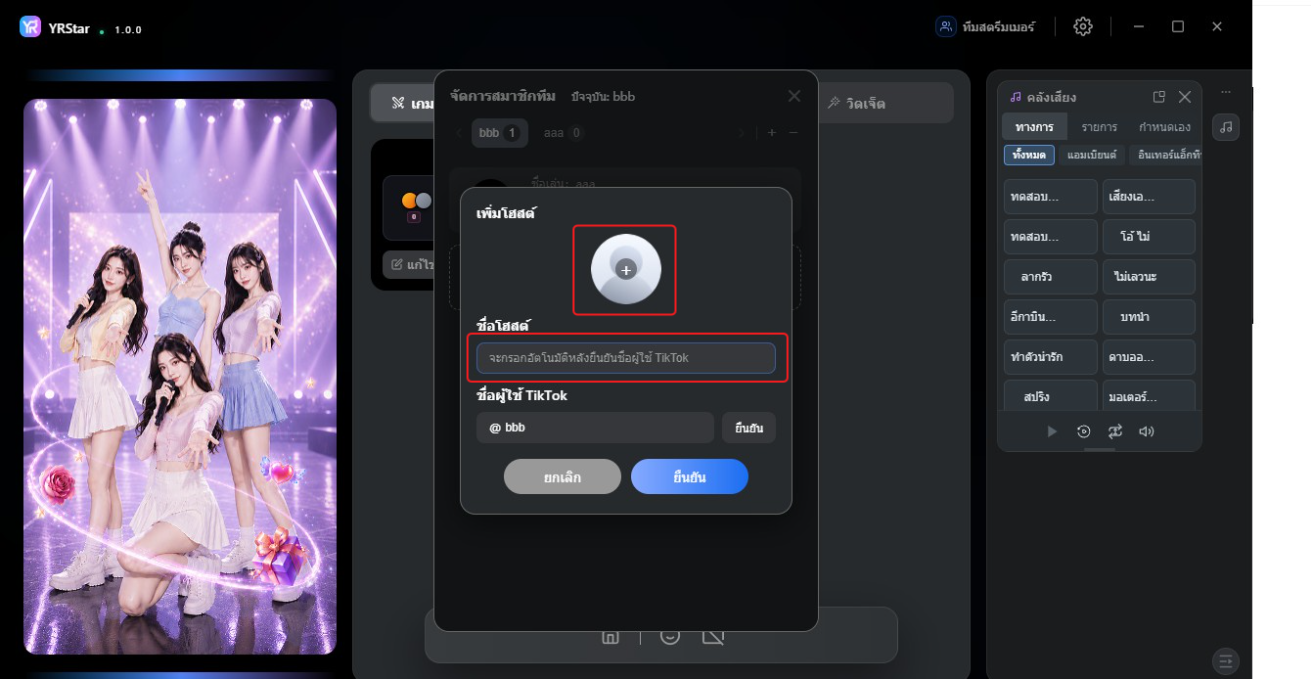Go to previous teams with left chevron
Image resolution: width=1311 pixels, height=679 pixels.
click(459, 133)
